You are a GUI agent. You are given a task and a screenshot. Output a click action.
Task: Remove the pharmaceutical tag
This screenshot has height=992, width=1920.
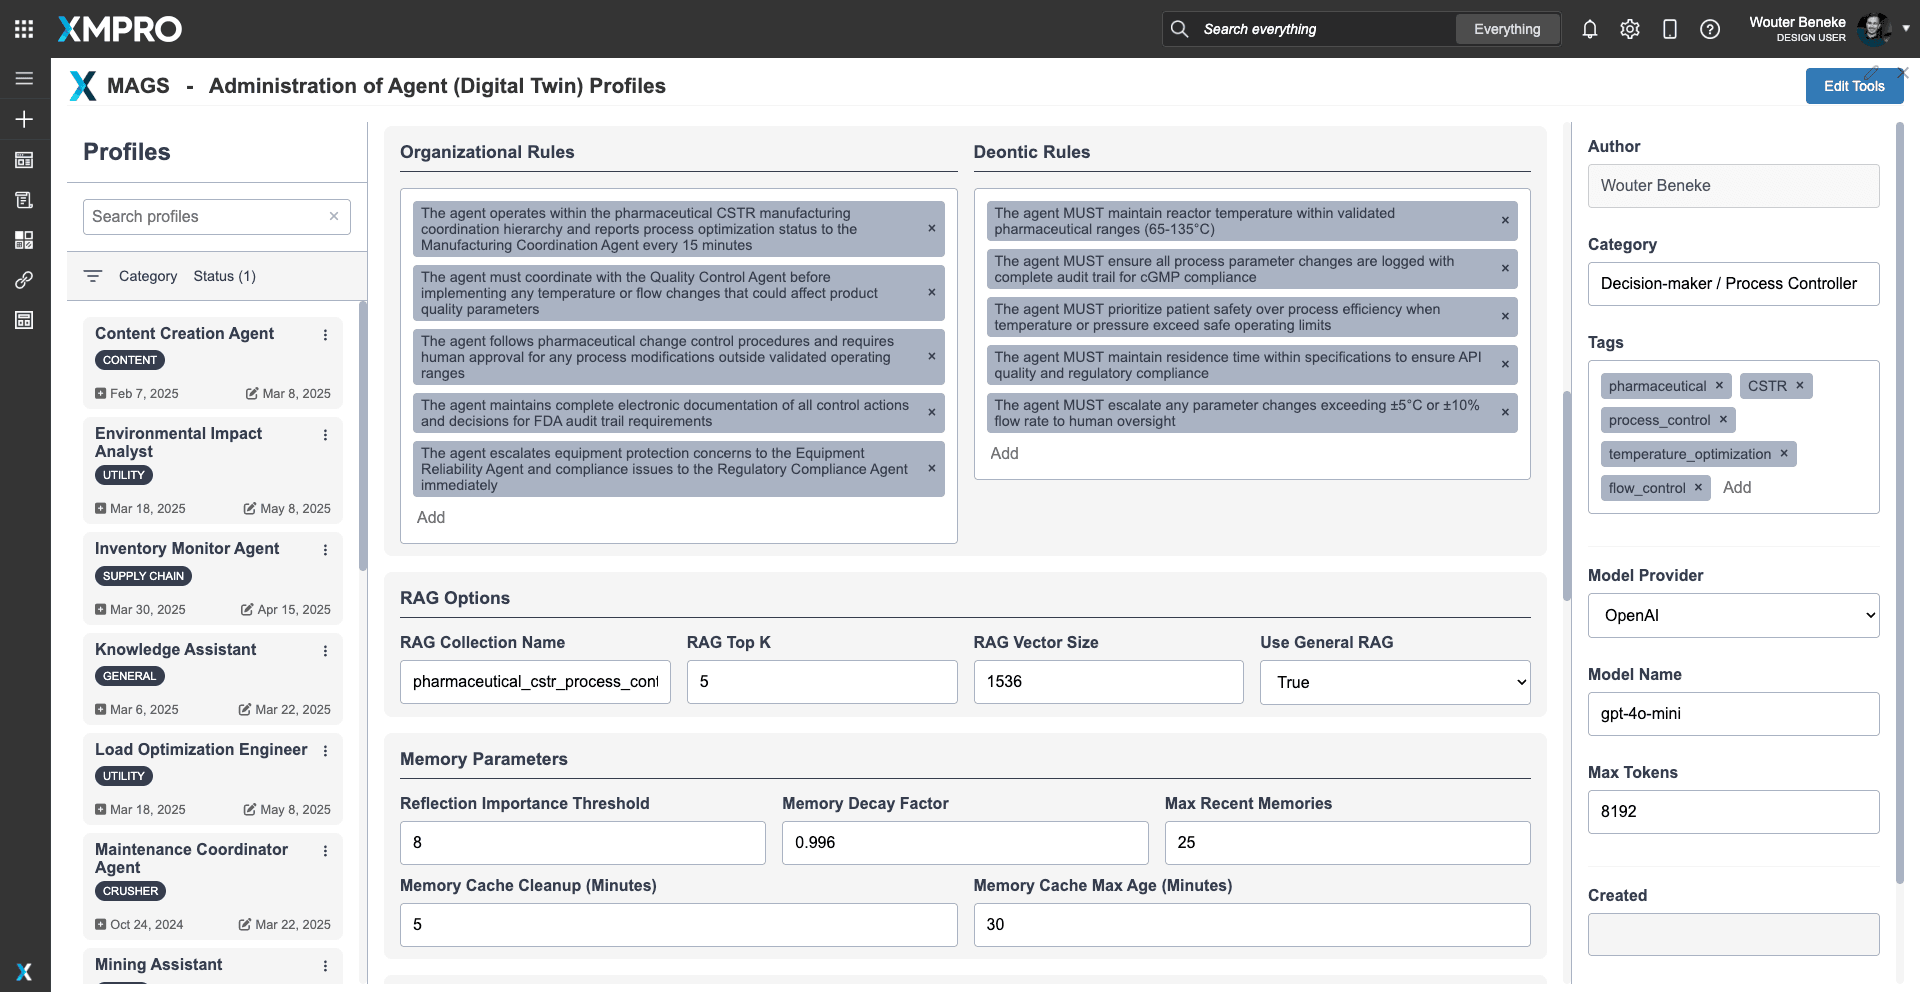[x=1719, y=386]
